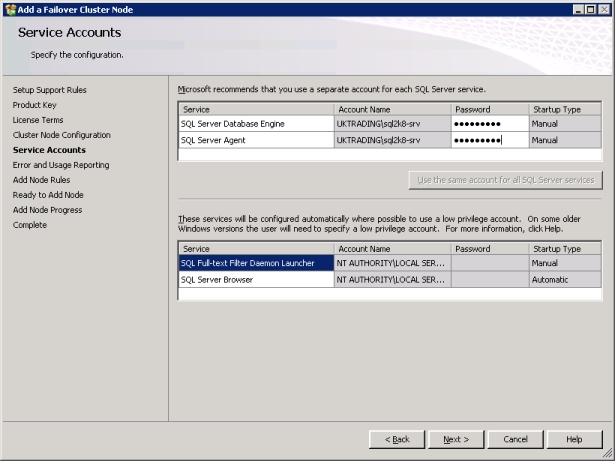This screenshot has height=461, width=615.
Task: Click SQL Server Browser account name cell
Action: tap(393, 280)
